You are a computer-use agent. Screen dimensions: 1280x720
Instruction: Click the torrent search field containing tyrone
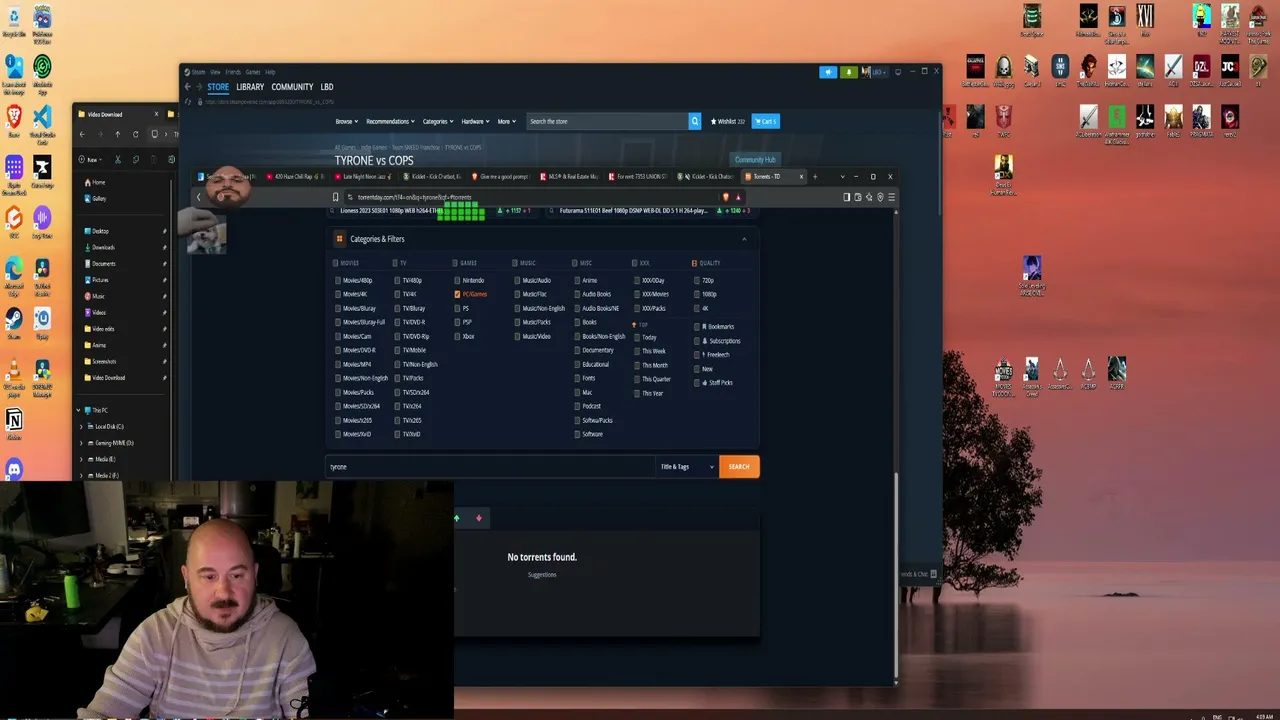pos(490,467)
